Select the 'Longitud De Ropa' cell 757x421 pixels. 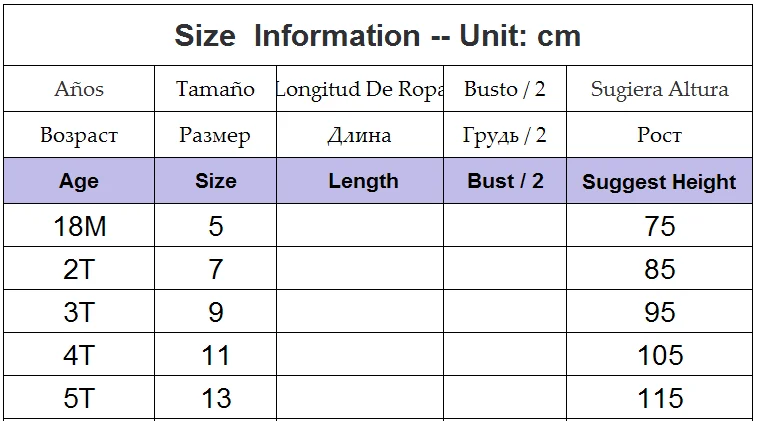click(360, 89)
